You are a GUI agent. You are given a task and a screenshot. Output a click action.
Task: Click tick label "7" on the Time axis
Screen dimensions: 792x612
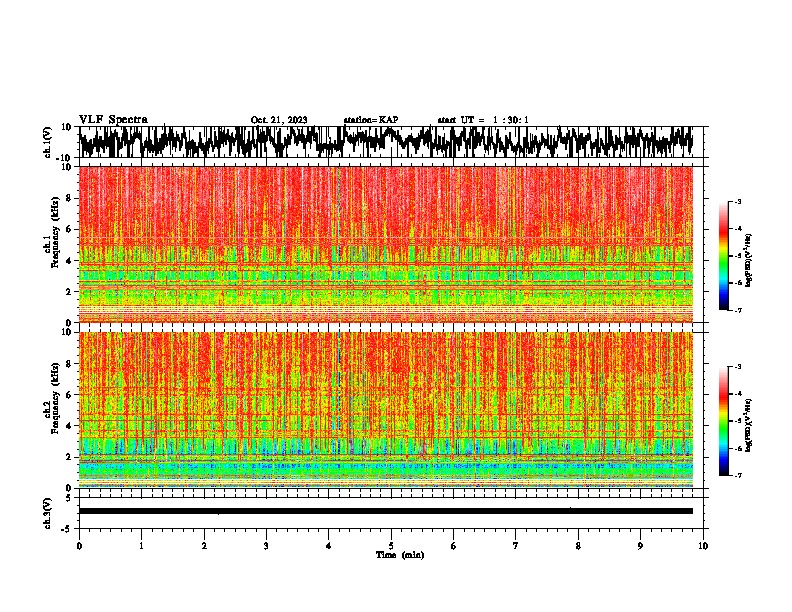click(x=516, y=546)
